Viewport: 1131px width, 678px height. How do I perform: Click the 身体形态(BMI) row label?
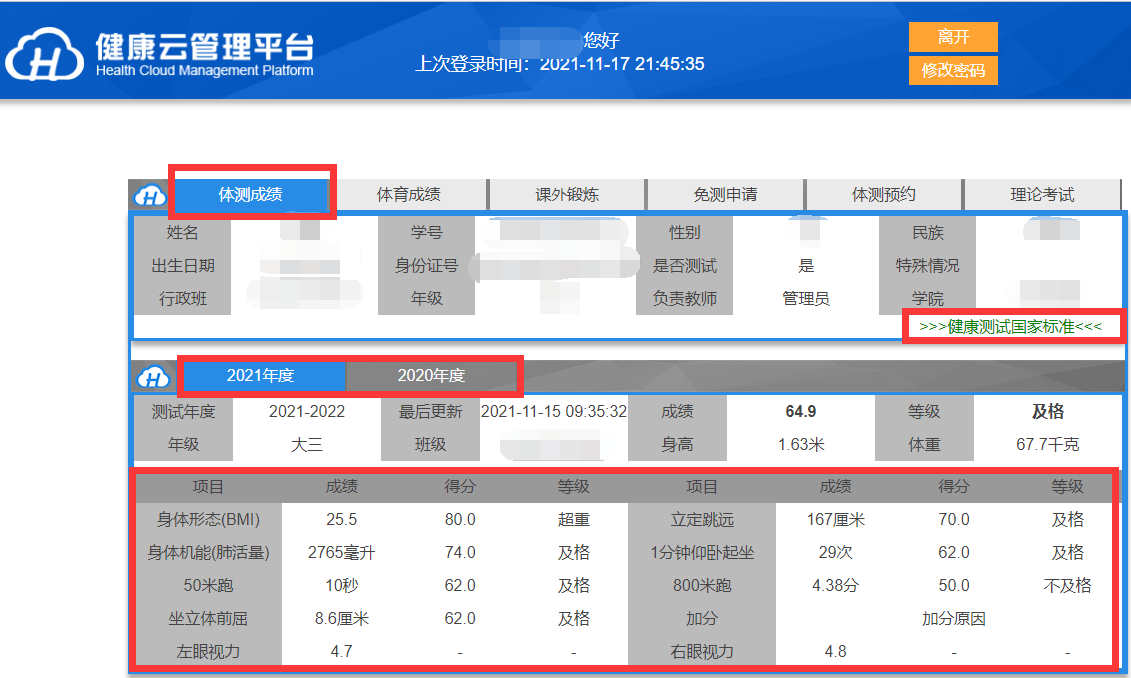206,519
